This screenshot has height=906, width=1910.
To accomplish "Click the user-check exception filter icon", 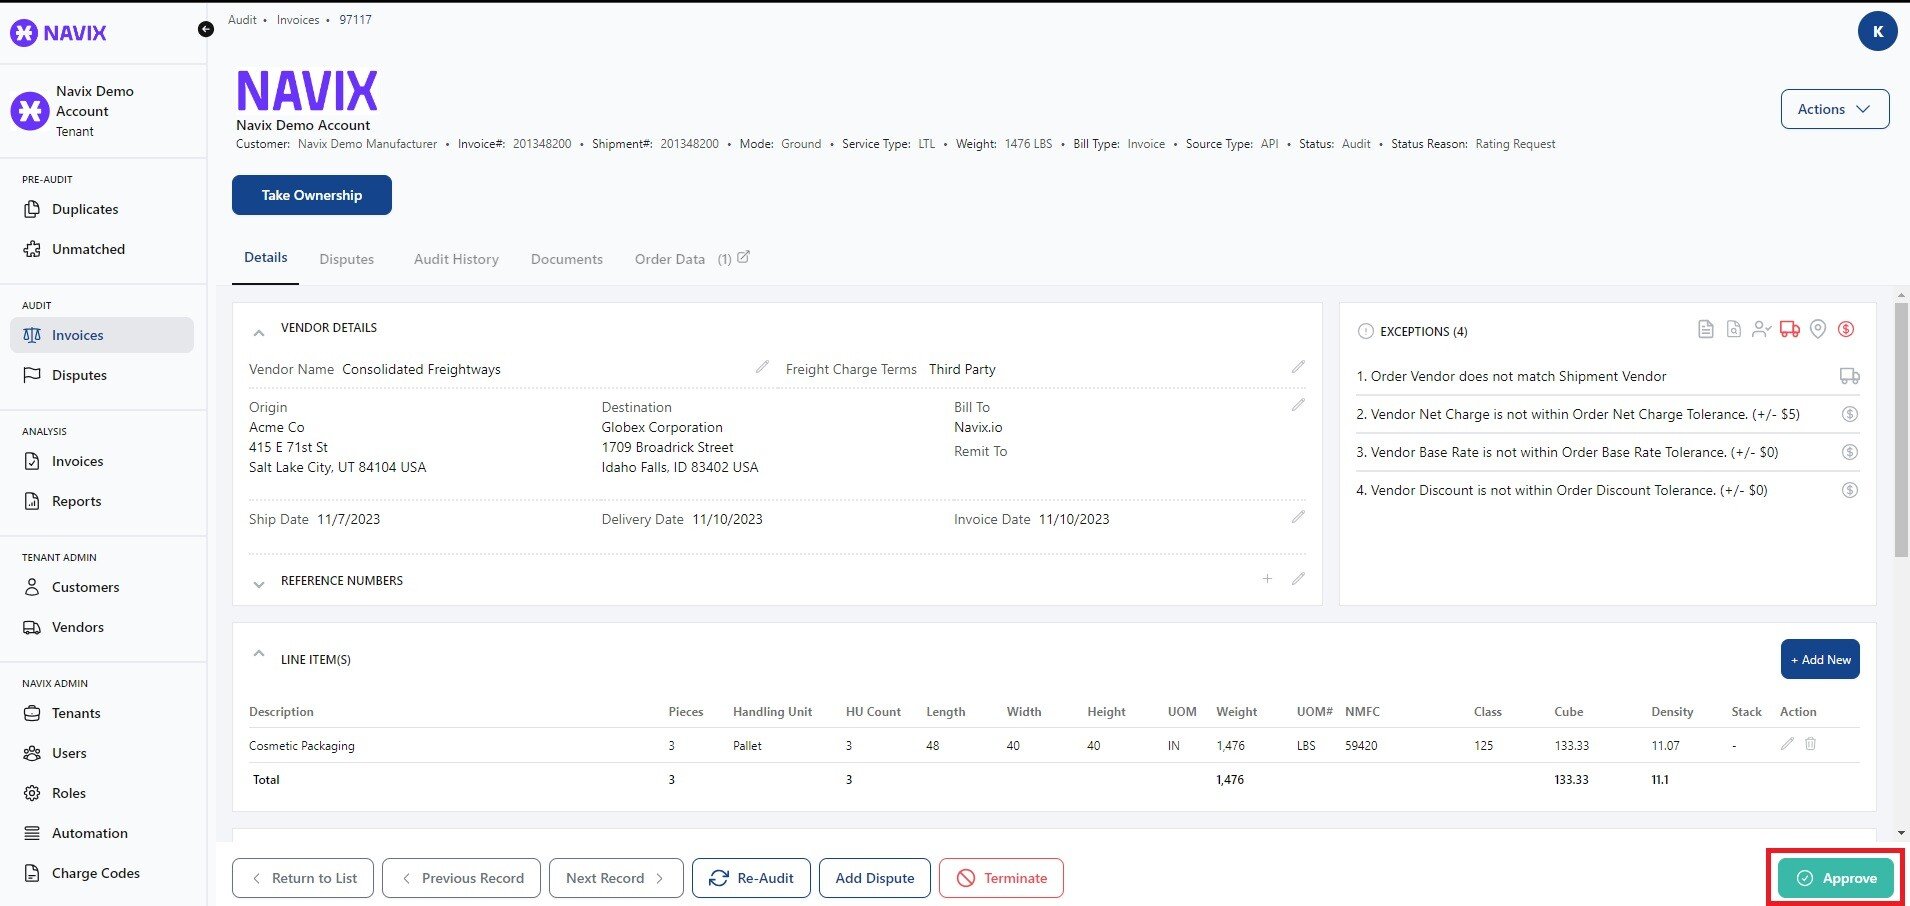I will 1762,329.
